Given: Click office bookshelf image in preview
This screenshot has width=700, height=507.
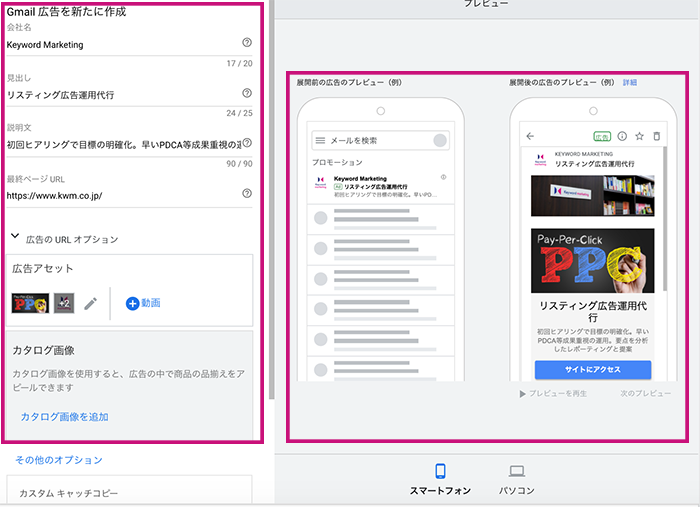Looking at the screenshot, I should click(x=592, y=195).
